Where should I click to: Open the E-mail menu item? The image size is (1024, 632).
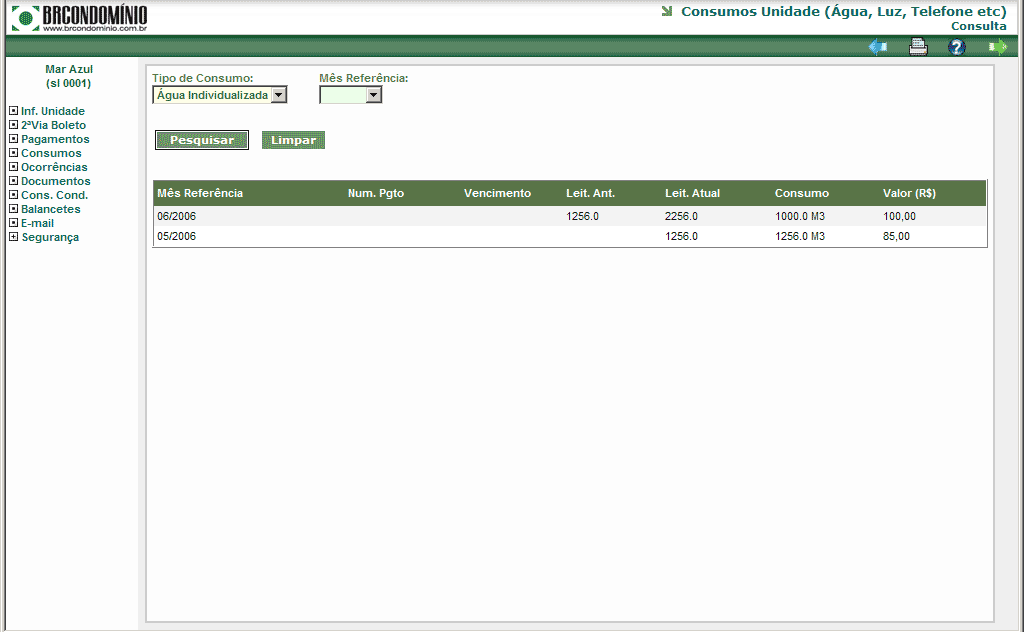tap(37, 223)
